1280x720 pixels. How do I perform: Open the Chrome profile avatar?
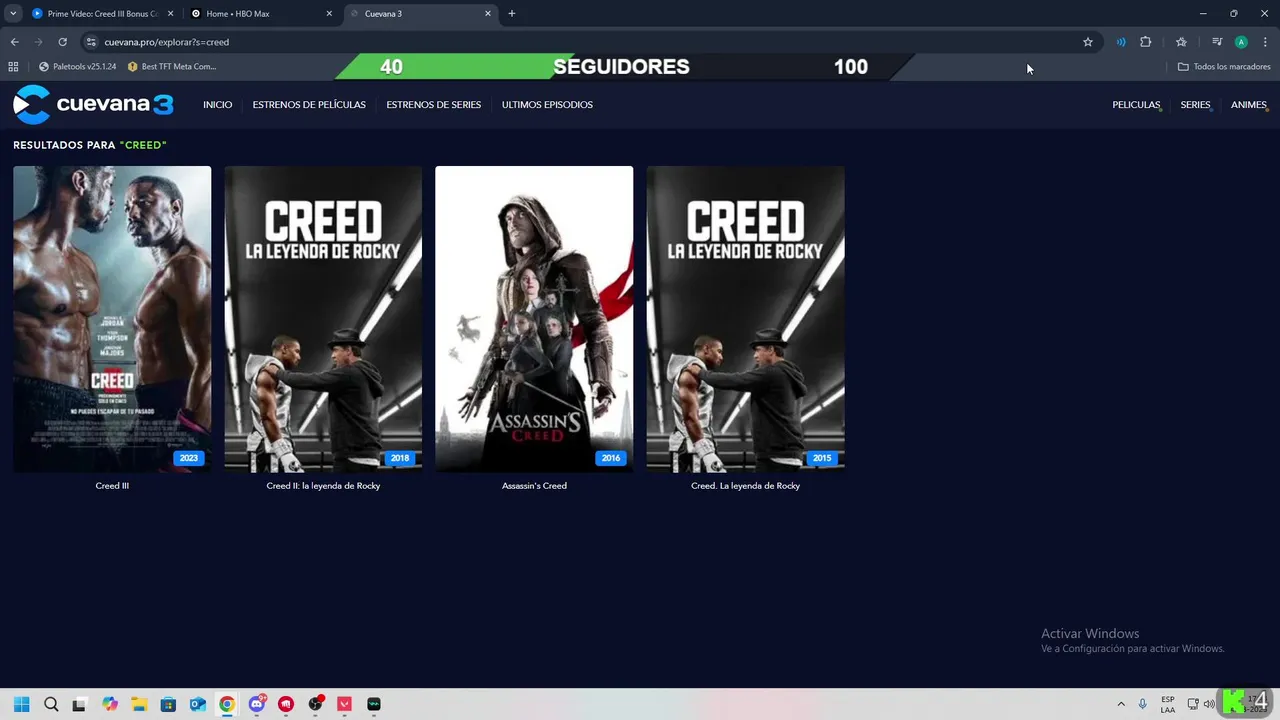coord(1241,42)
